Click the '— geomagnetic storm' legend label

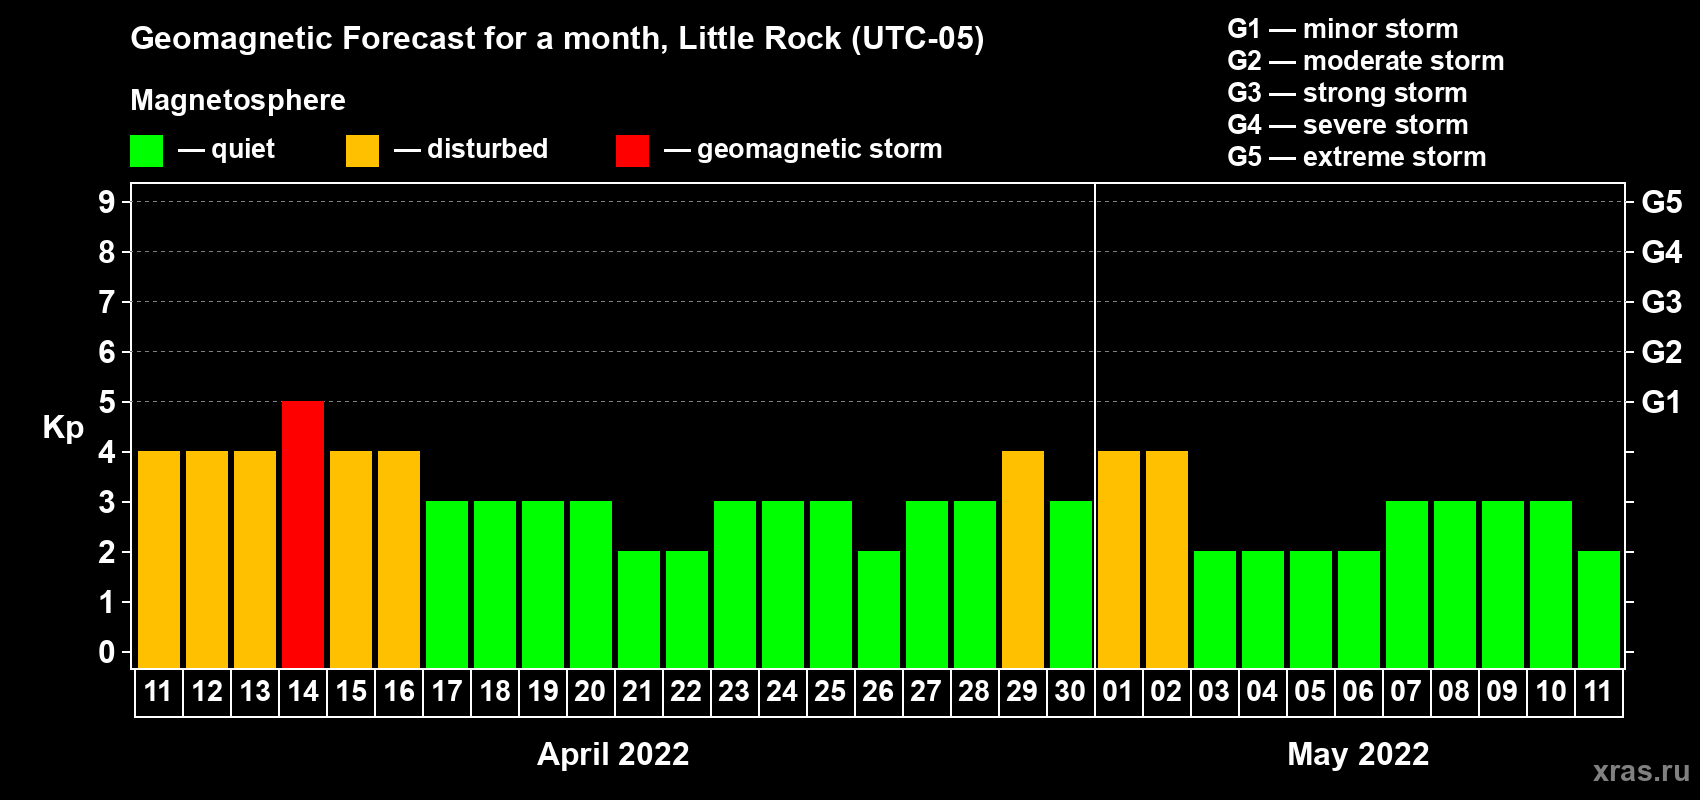(x=803, y=149)
